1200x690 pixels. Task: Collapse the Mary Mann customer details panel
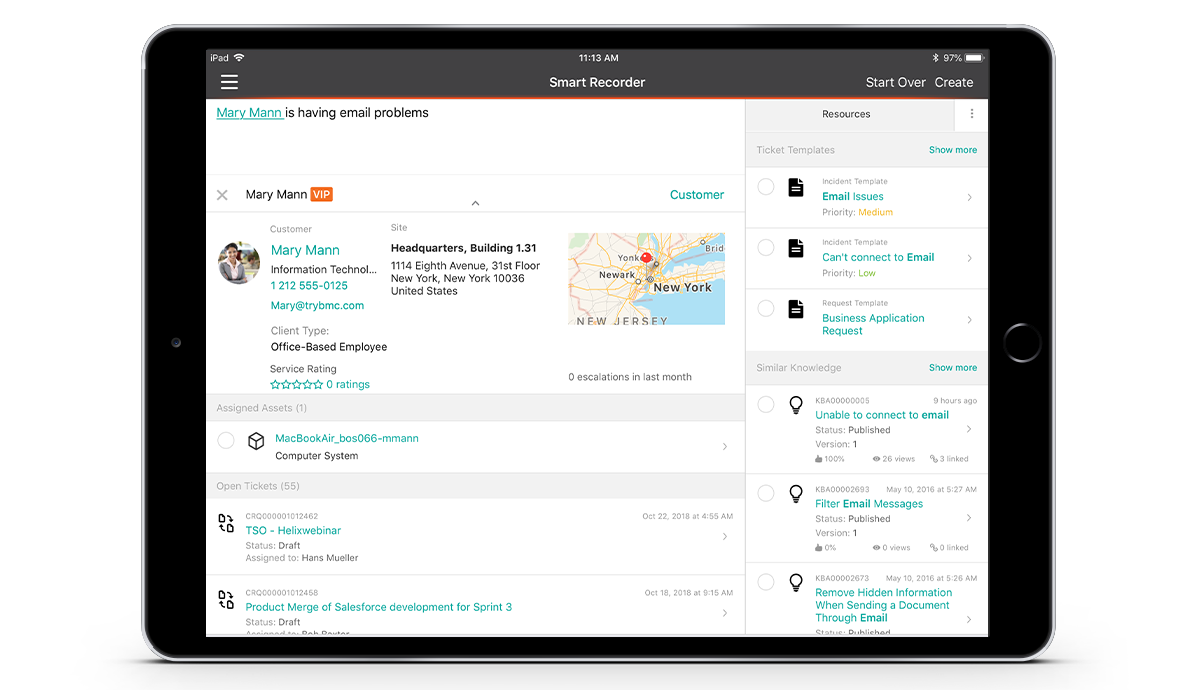(475, 203)
